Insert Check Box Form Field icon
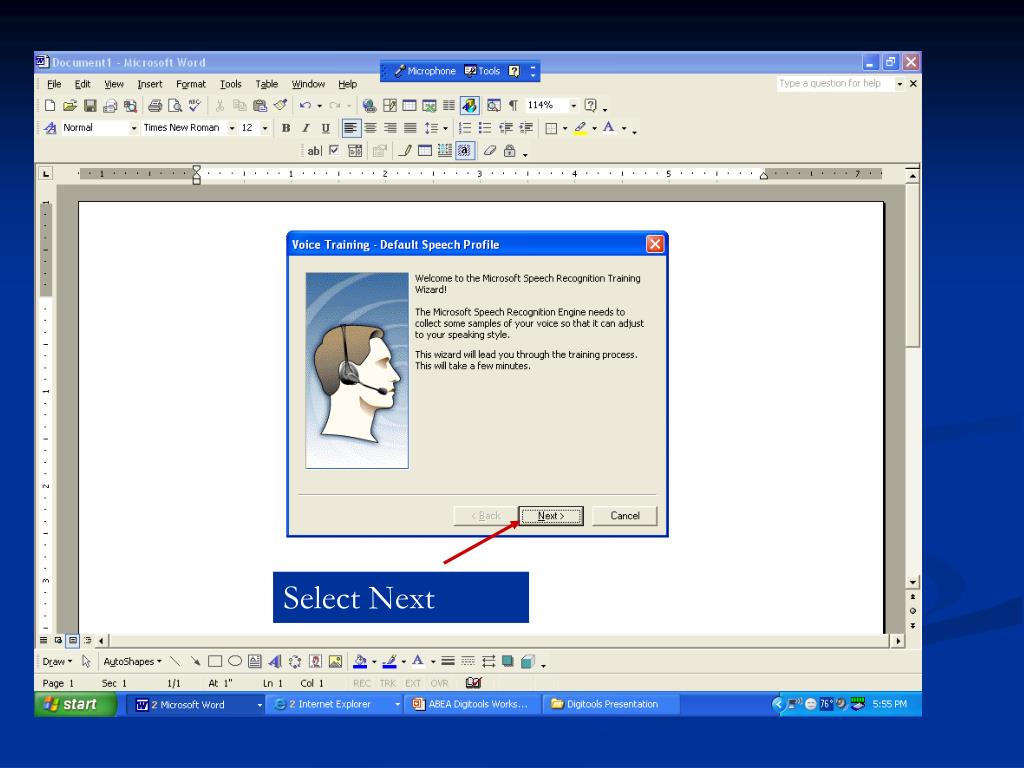 334,151
